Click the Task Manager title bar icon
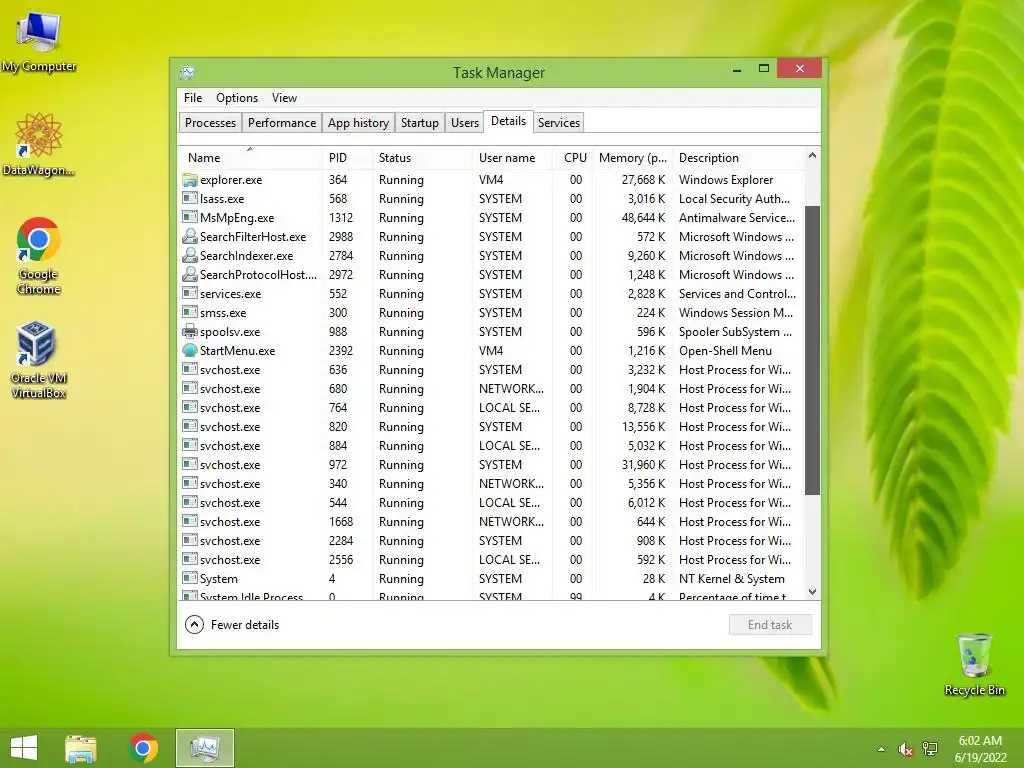 tap(187, 72)
